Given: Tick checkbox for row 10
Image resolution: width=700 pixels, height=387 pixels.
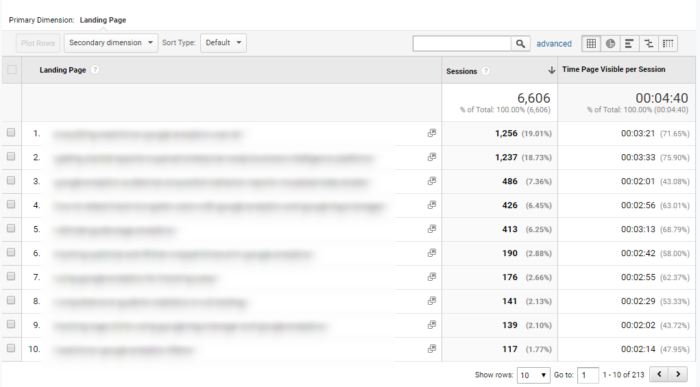Looking at the screenshot, I should (x=11, y=348).
